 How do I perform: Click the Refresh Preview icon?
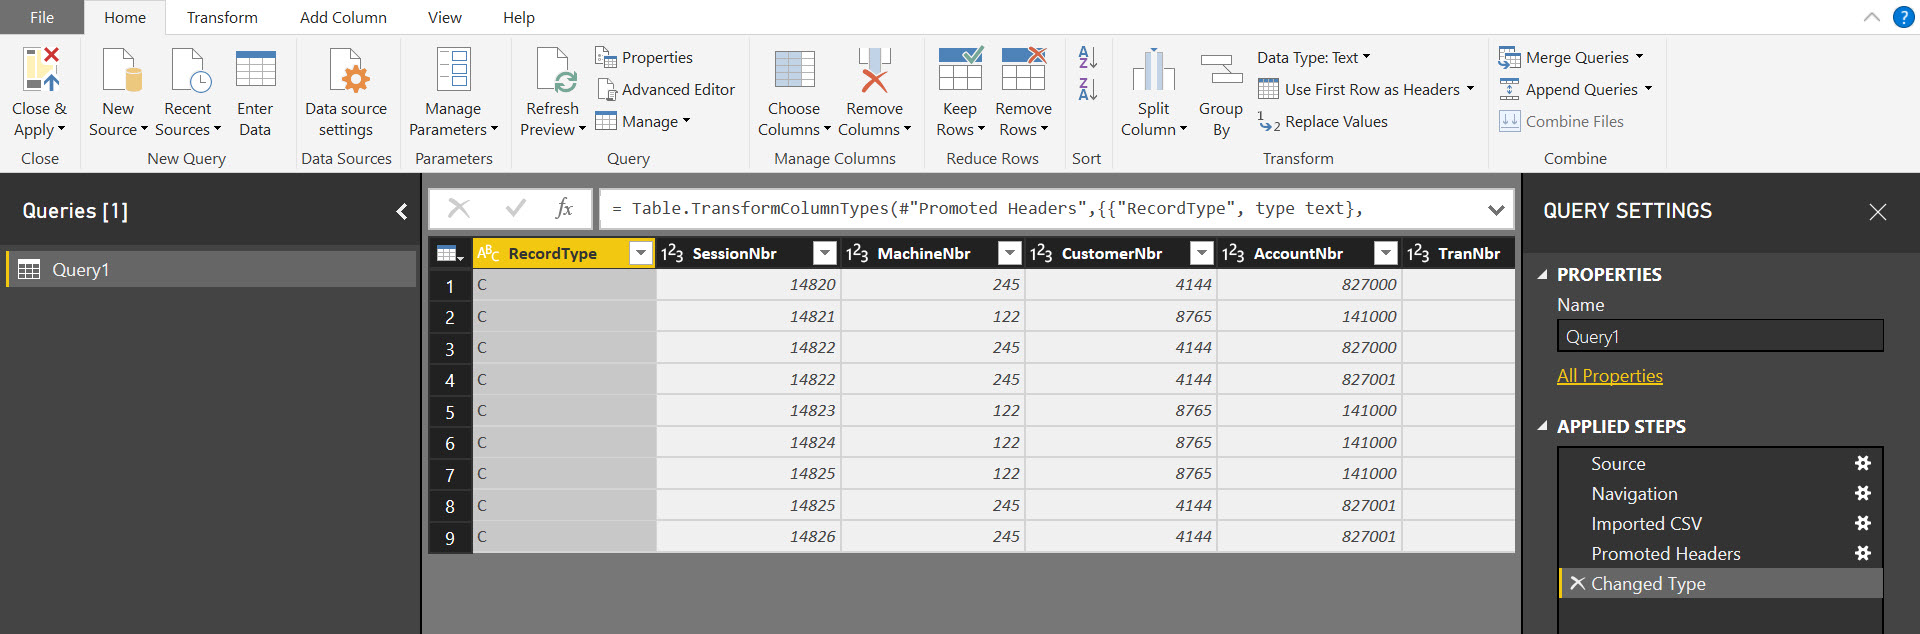(555, 69)
